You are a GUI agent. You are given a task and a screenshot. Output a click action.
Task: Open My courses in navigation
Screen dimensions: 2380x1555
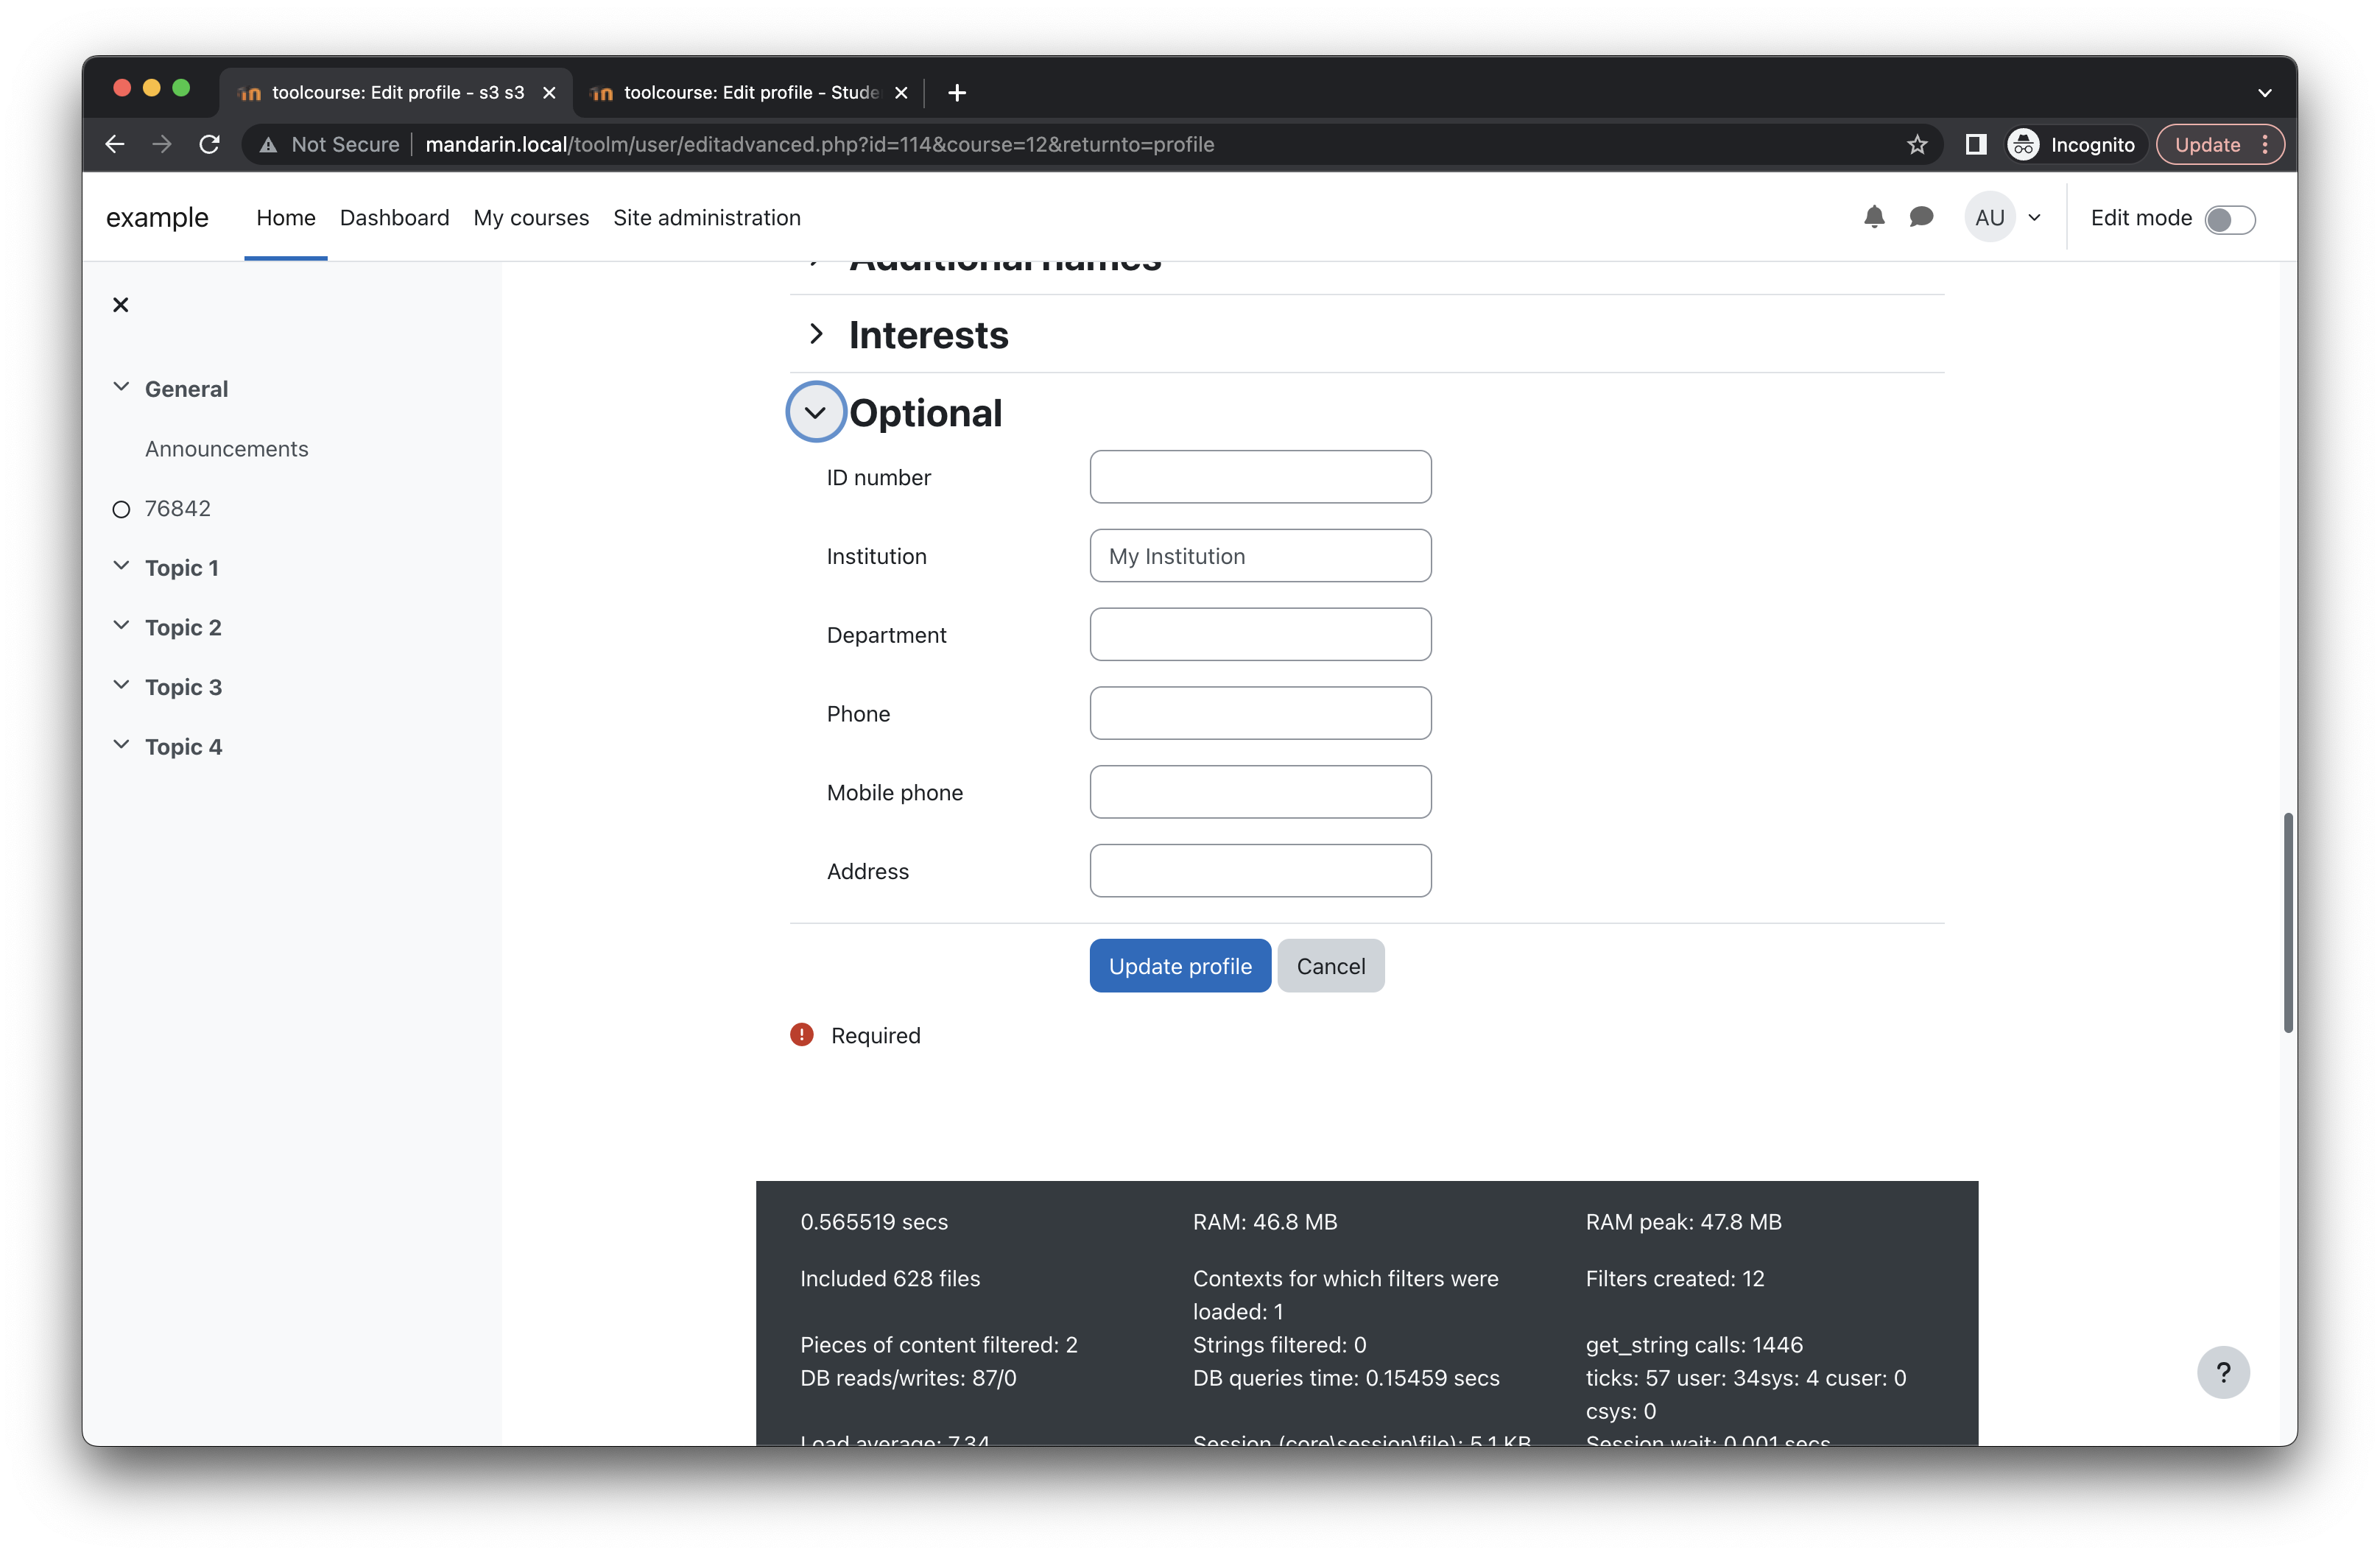point(531,217)
